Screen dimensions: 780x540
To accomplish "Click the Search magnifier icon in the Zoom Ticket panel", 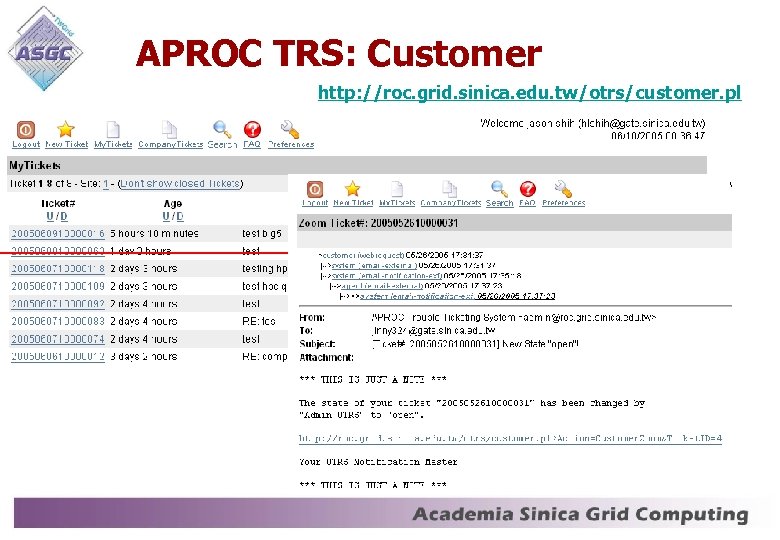I will click(499, 189).
